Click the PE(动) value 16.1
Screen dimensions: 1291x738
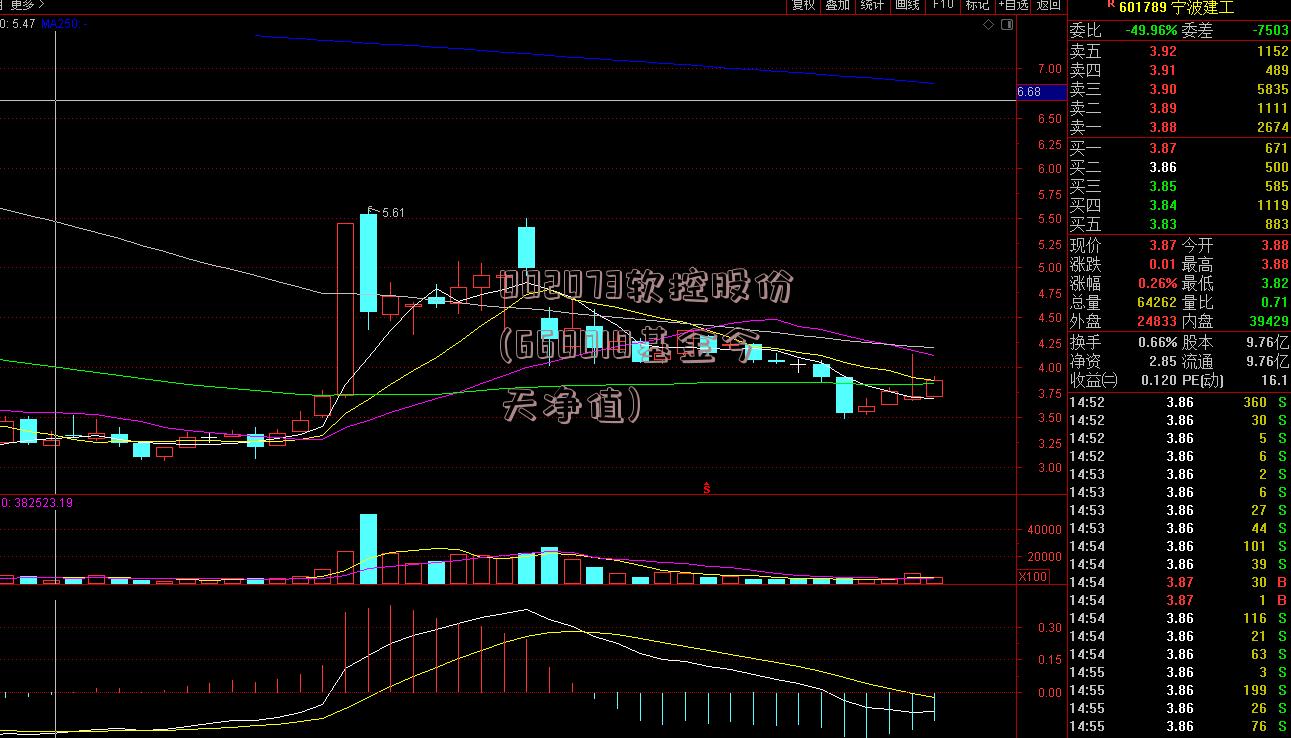click(x=1275, y=380)
